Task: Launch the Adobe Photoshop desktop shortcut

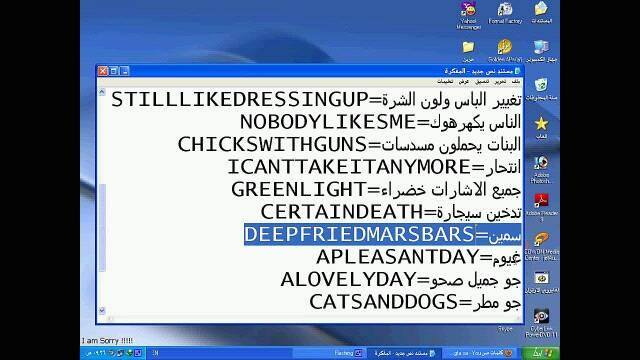Action: (541, 169)
